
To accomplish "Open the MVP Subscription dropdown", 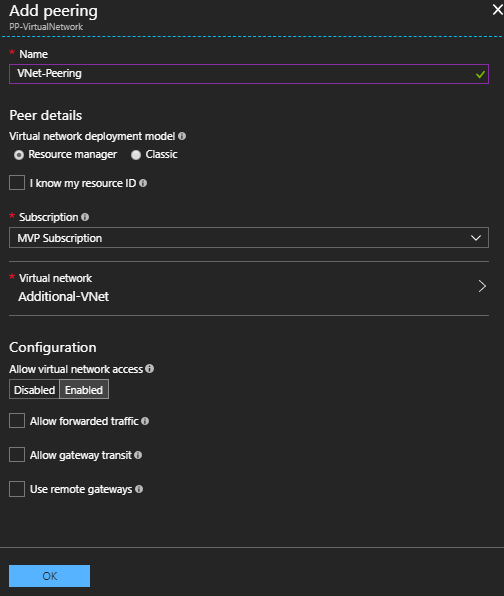I will tap(249, 238).
